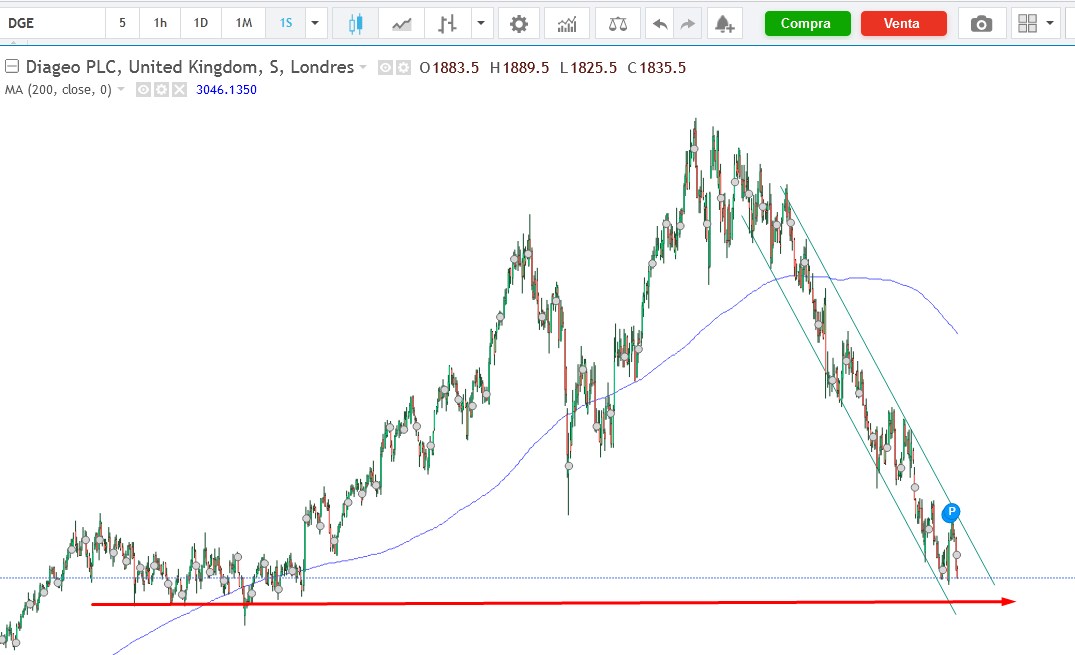This screenshot has width=1075, height=655.
Task: Select the candlestick chart style
Action: click(355, 24)
